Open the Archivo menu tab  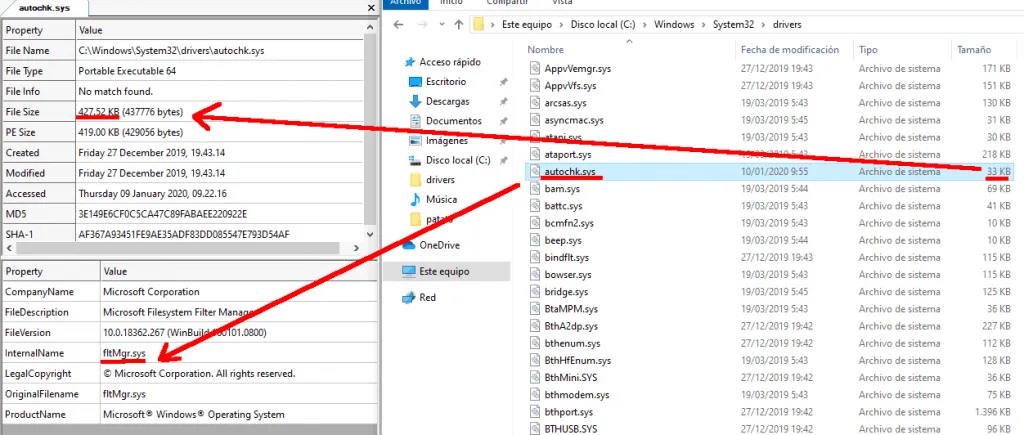[x=405, y=3]
